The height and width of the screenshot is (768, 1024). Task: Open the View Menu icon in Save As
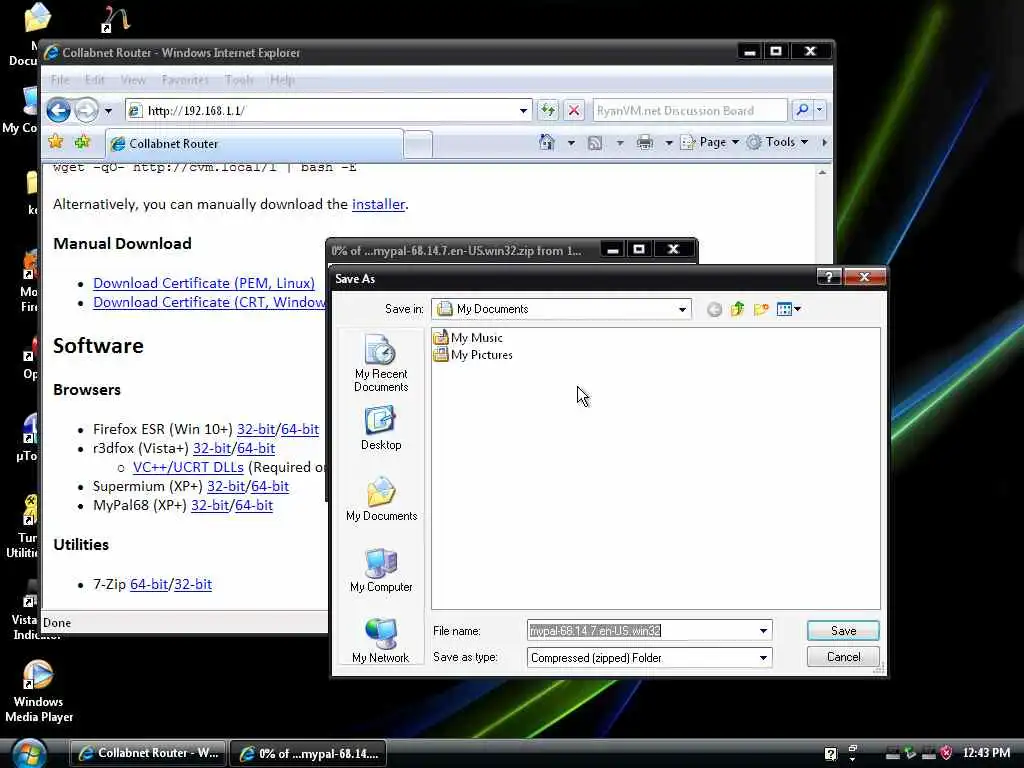[x=789, y=309]
